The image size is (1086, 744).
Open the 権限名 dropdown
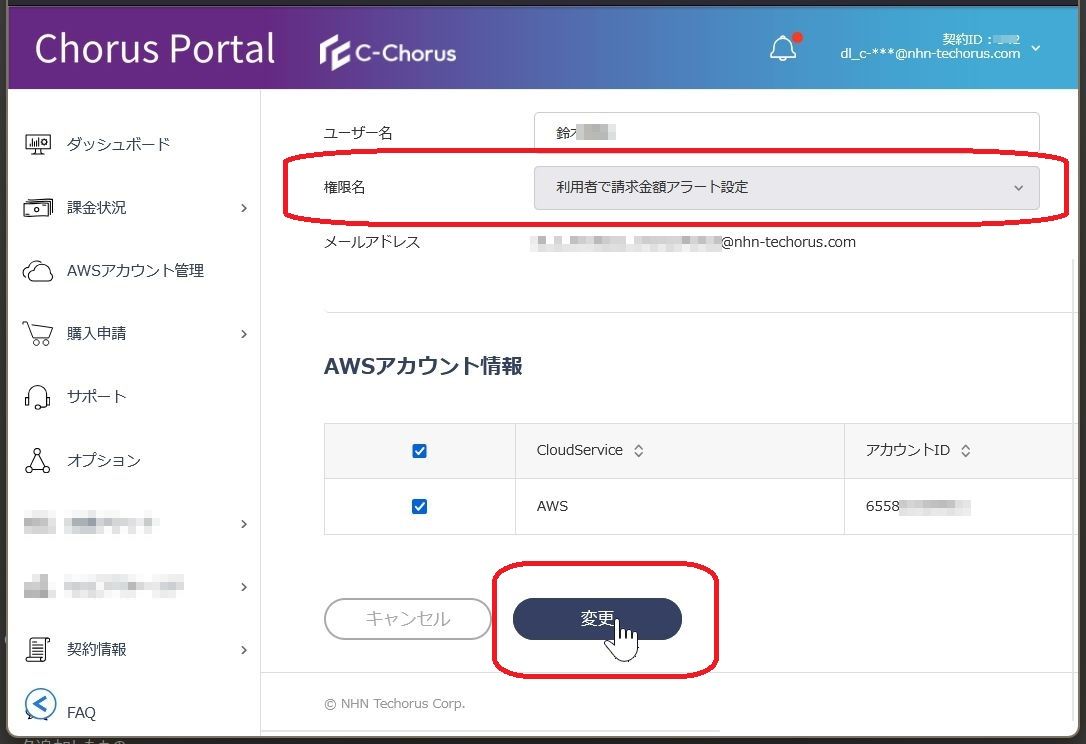coord(786,188)
